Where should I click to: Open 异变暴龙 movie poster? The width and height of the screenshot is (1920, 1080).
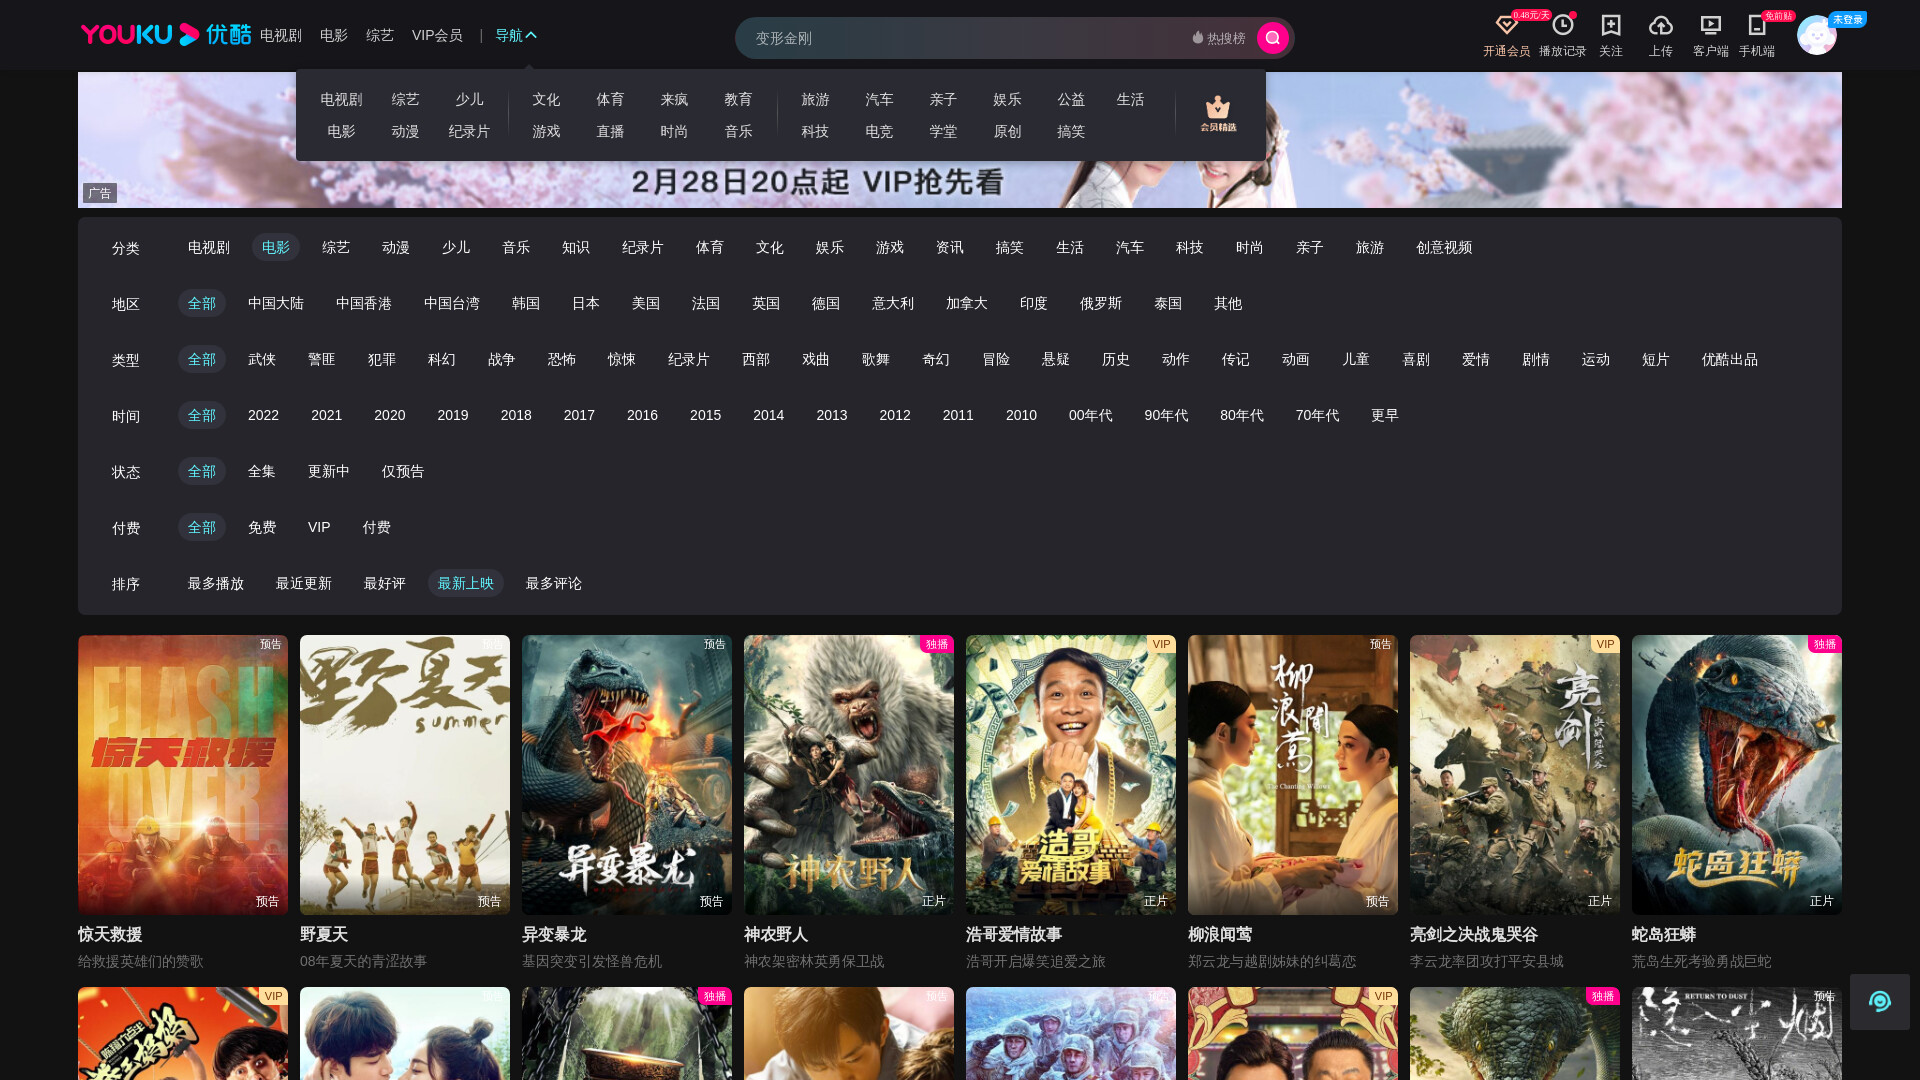click(x=627, y=775)
